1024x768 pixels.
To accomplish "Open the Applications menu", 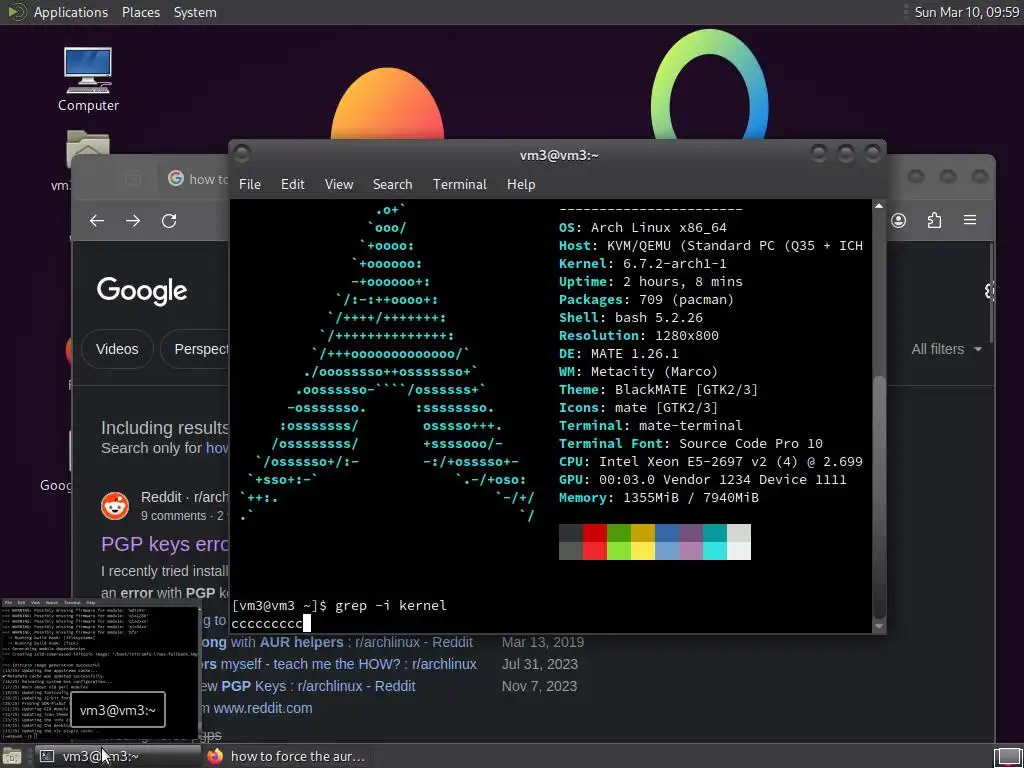I will [x=71, y=12].
